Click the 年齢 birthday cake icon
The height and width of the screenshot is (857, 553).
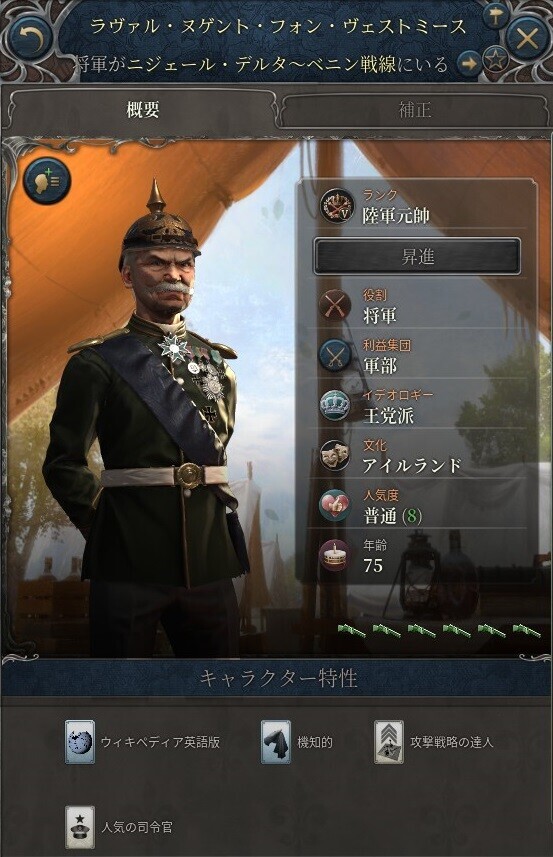click(335, 555)
